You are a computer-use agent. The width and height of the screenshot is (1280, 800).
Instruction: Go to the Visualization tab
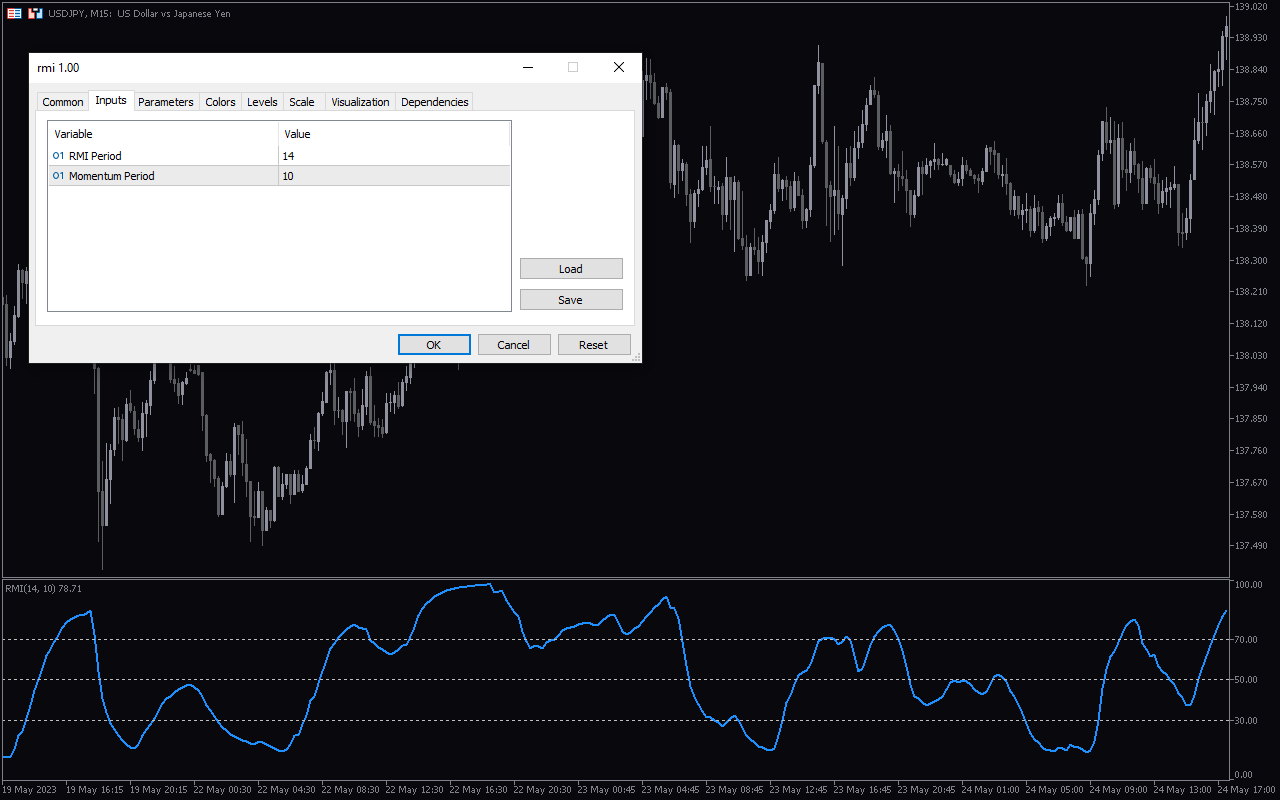pos(360,102)
